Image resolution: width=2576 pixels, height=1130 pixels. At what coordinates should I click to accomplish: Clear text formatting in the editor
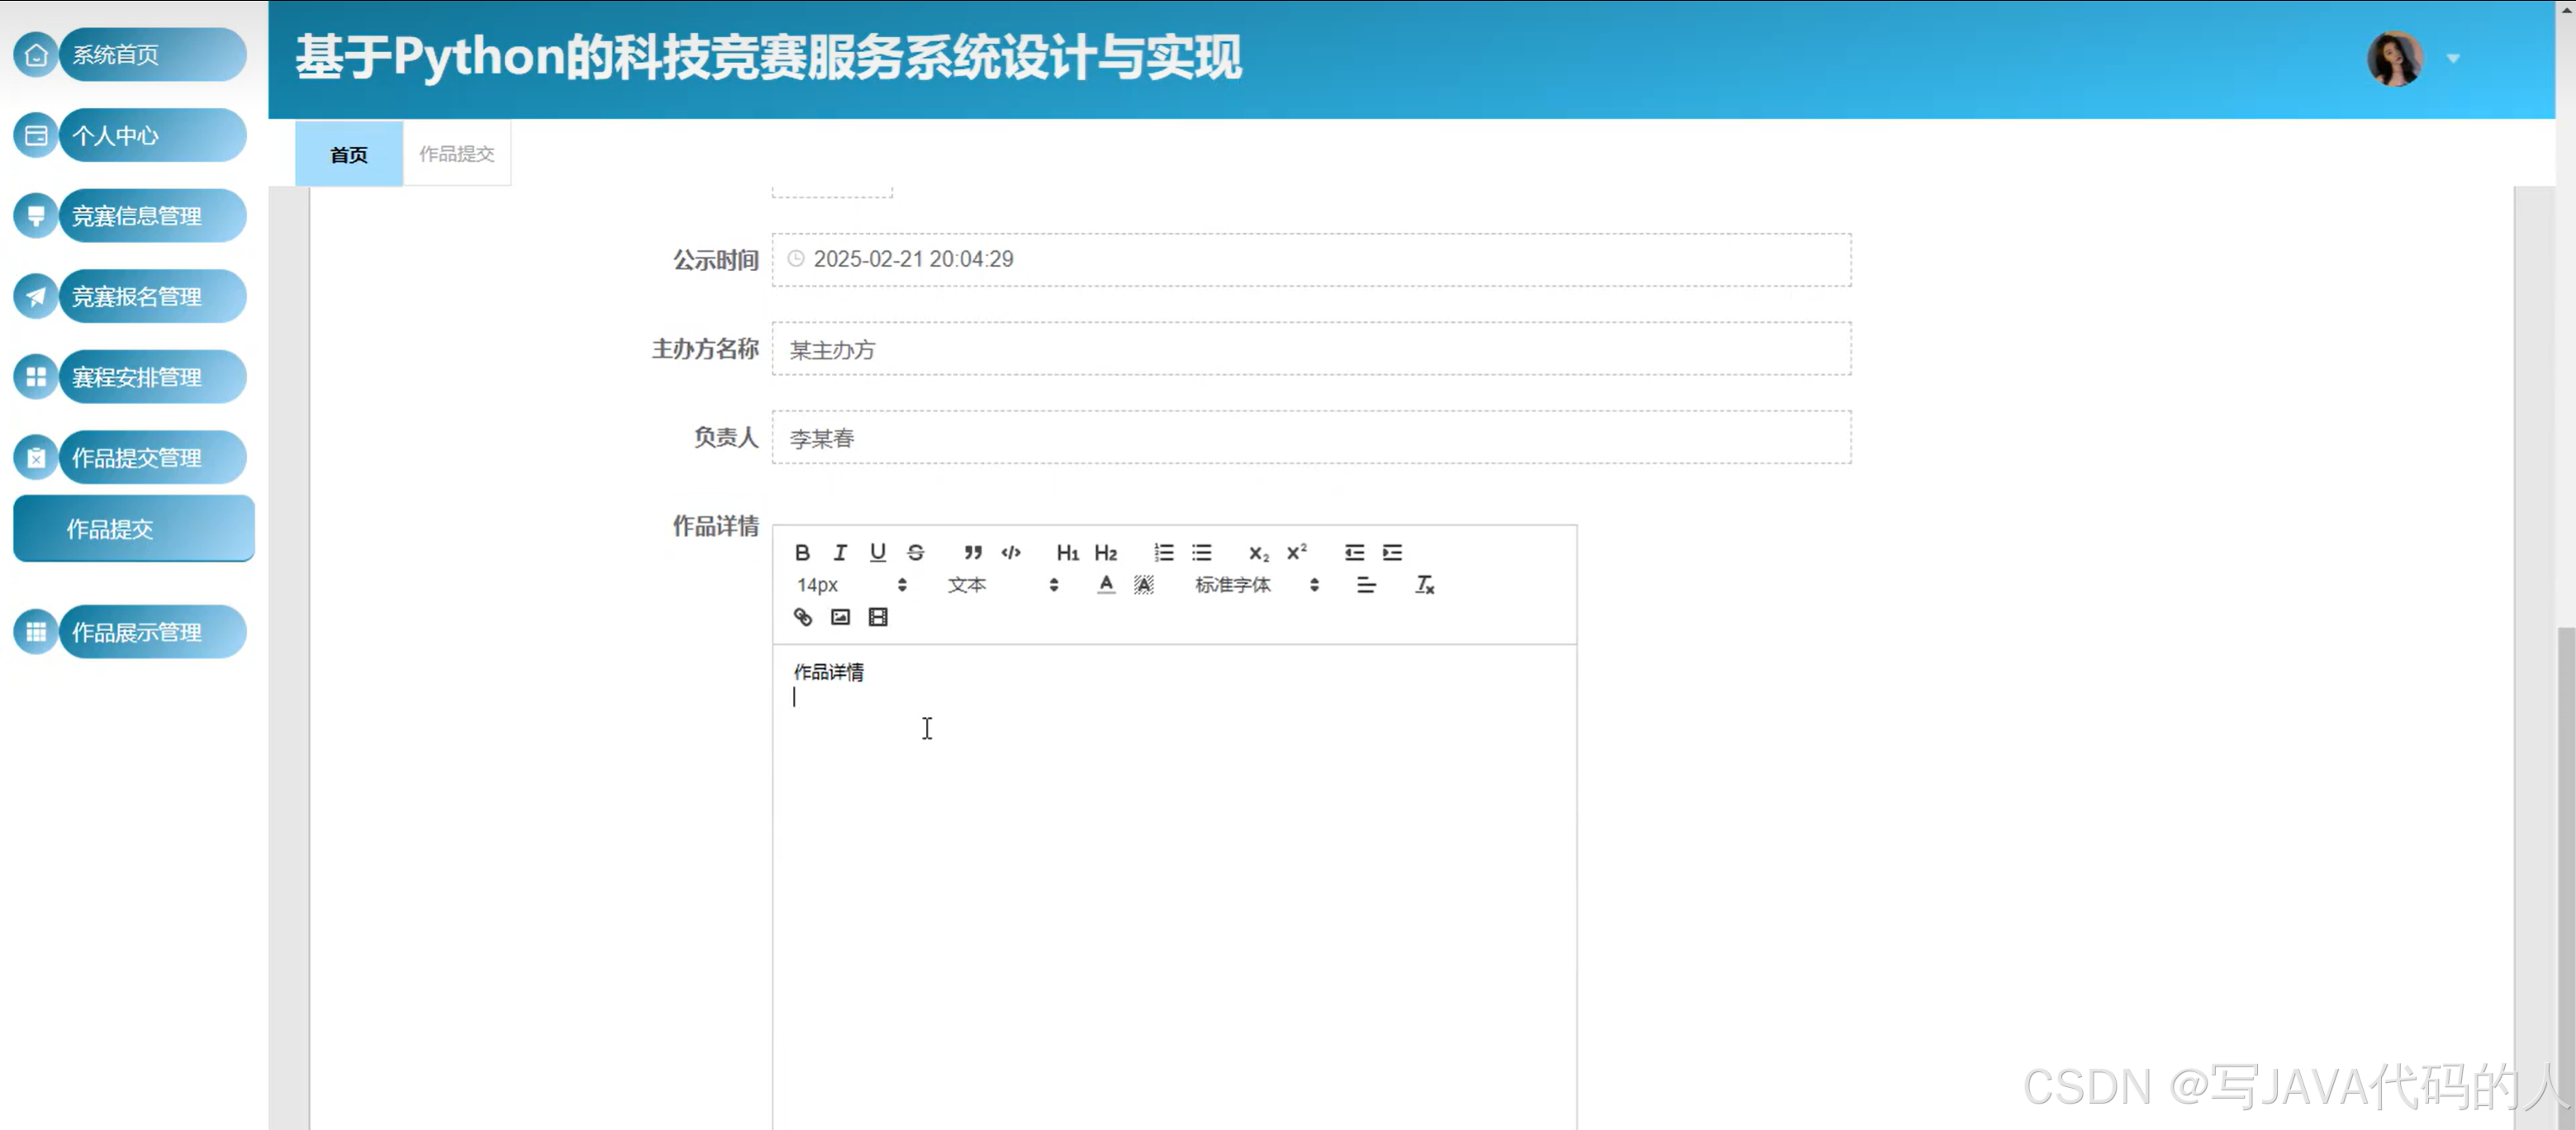1424,585
